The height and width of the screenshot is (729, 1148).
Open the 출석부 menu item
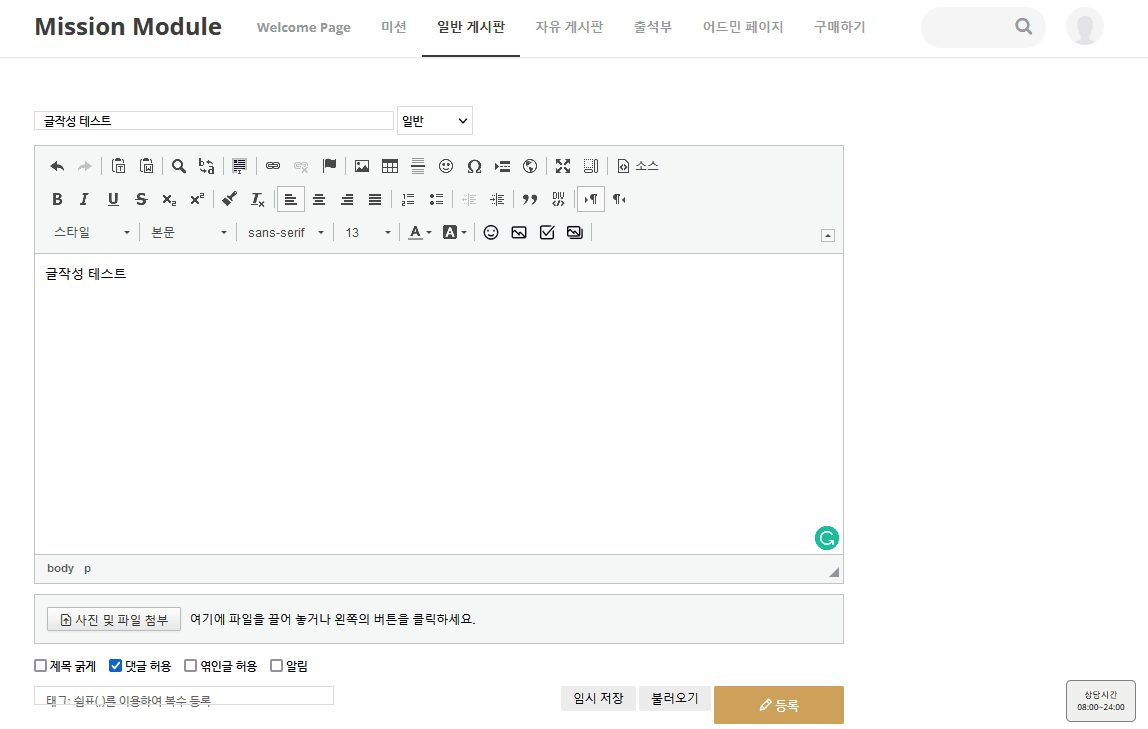tap(652, 27)
